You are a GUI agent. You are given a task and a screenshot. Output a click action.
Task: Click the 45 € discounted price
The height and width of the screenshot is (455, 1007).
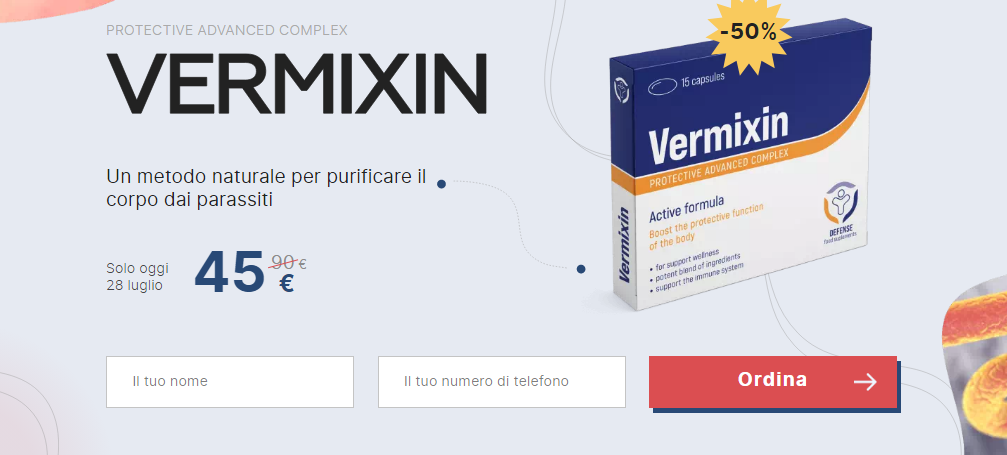pyautogui.click(x=244, y=272)
